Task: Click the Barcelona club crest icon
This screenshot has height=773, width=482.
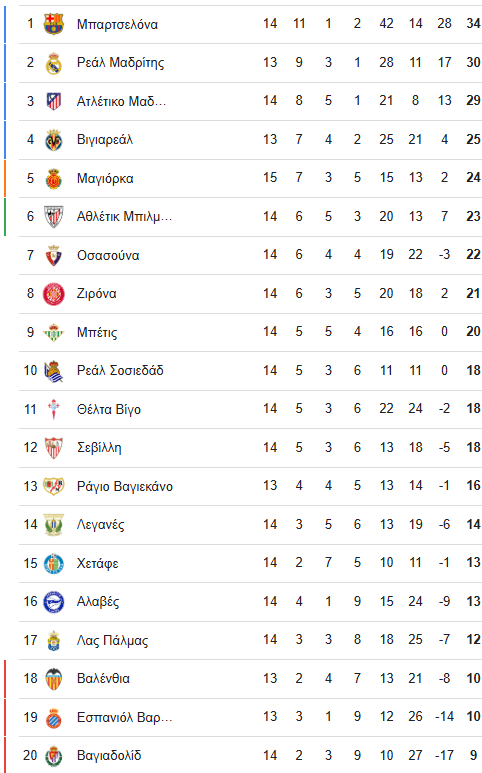Action: [x=54, y=24]
